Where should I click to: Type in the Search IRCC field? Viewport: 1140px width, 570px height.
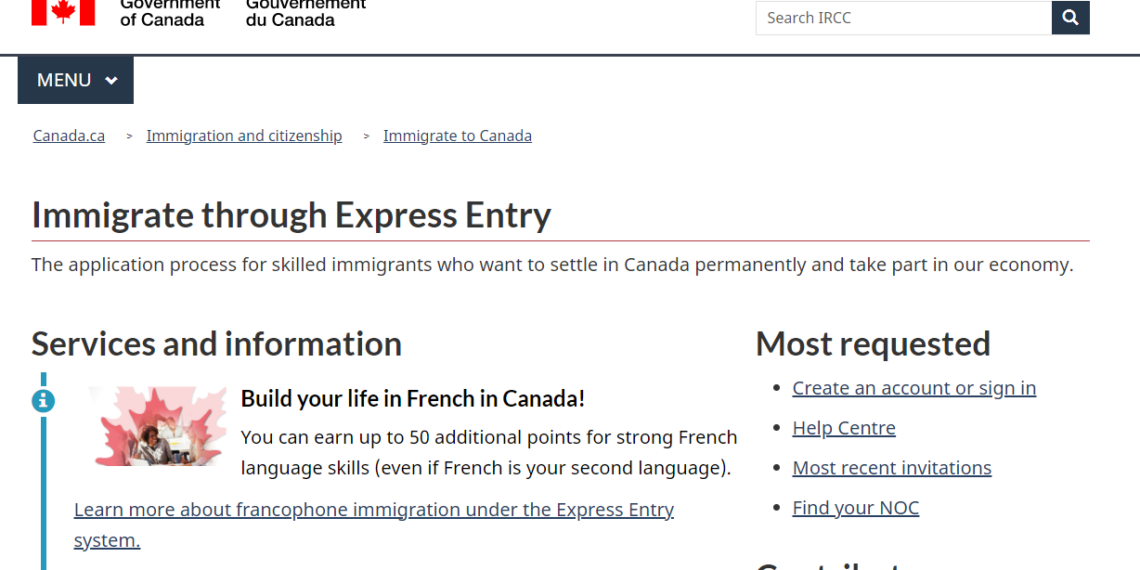click(x=902, y=18)
